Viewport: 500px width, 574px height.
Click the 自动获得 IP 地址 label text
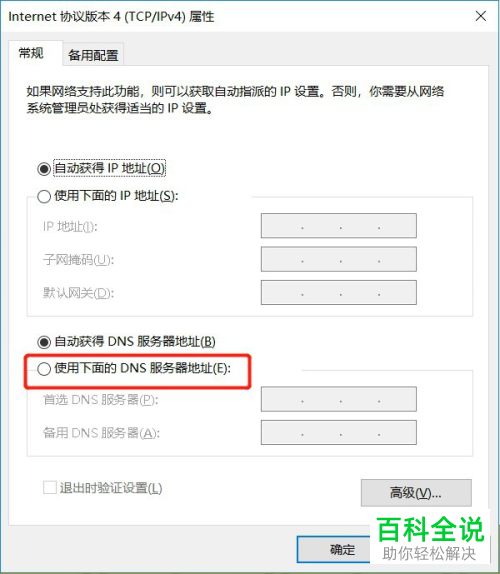point(109,168)
